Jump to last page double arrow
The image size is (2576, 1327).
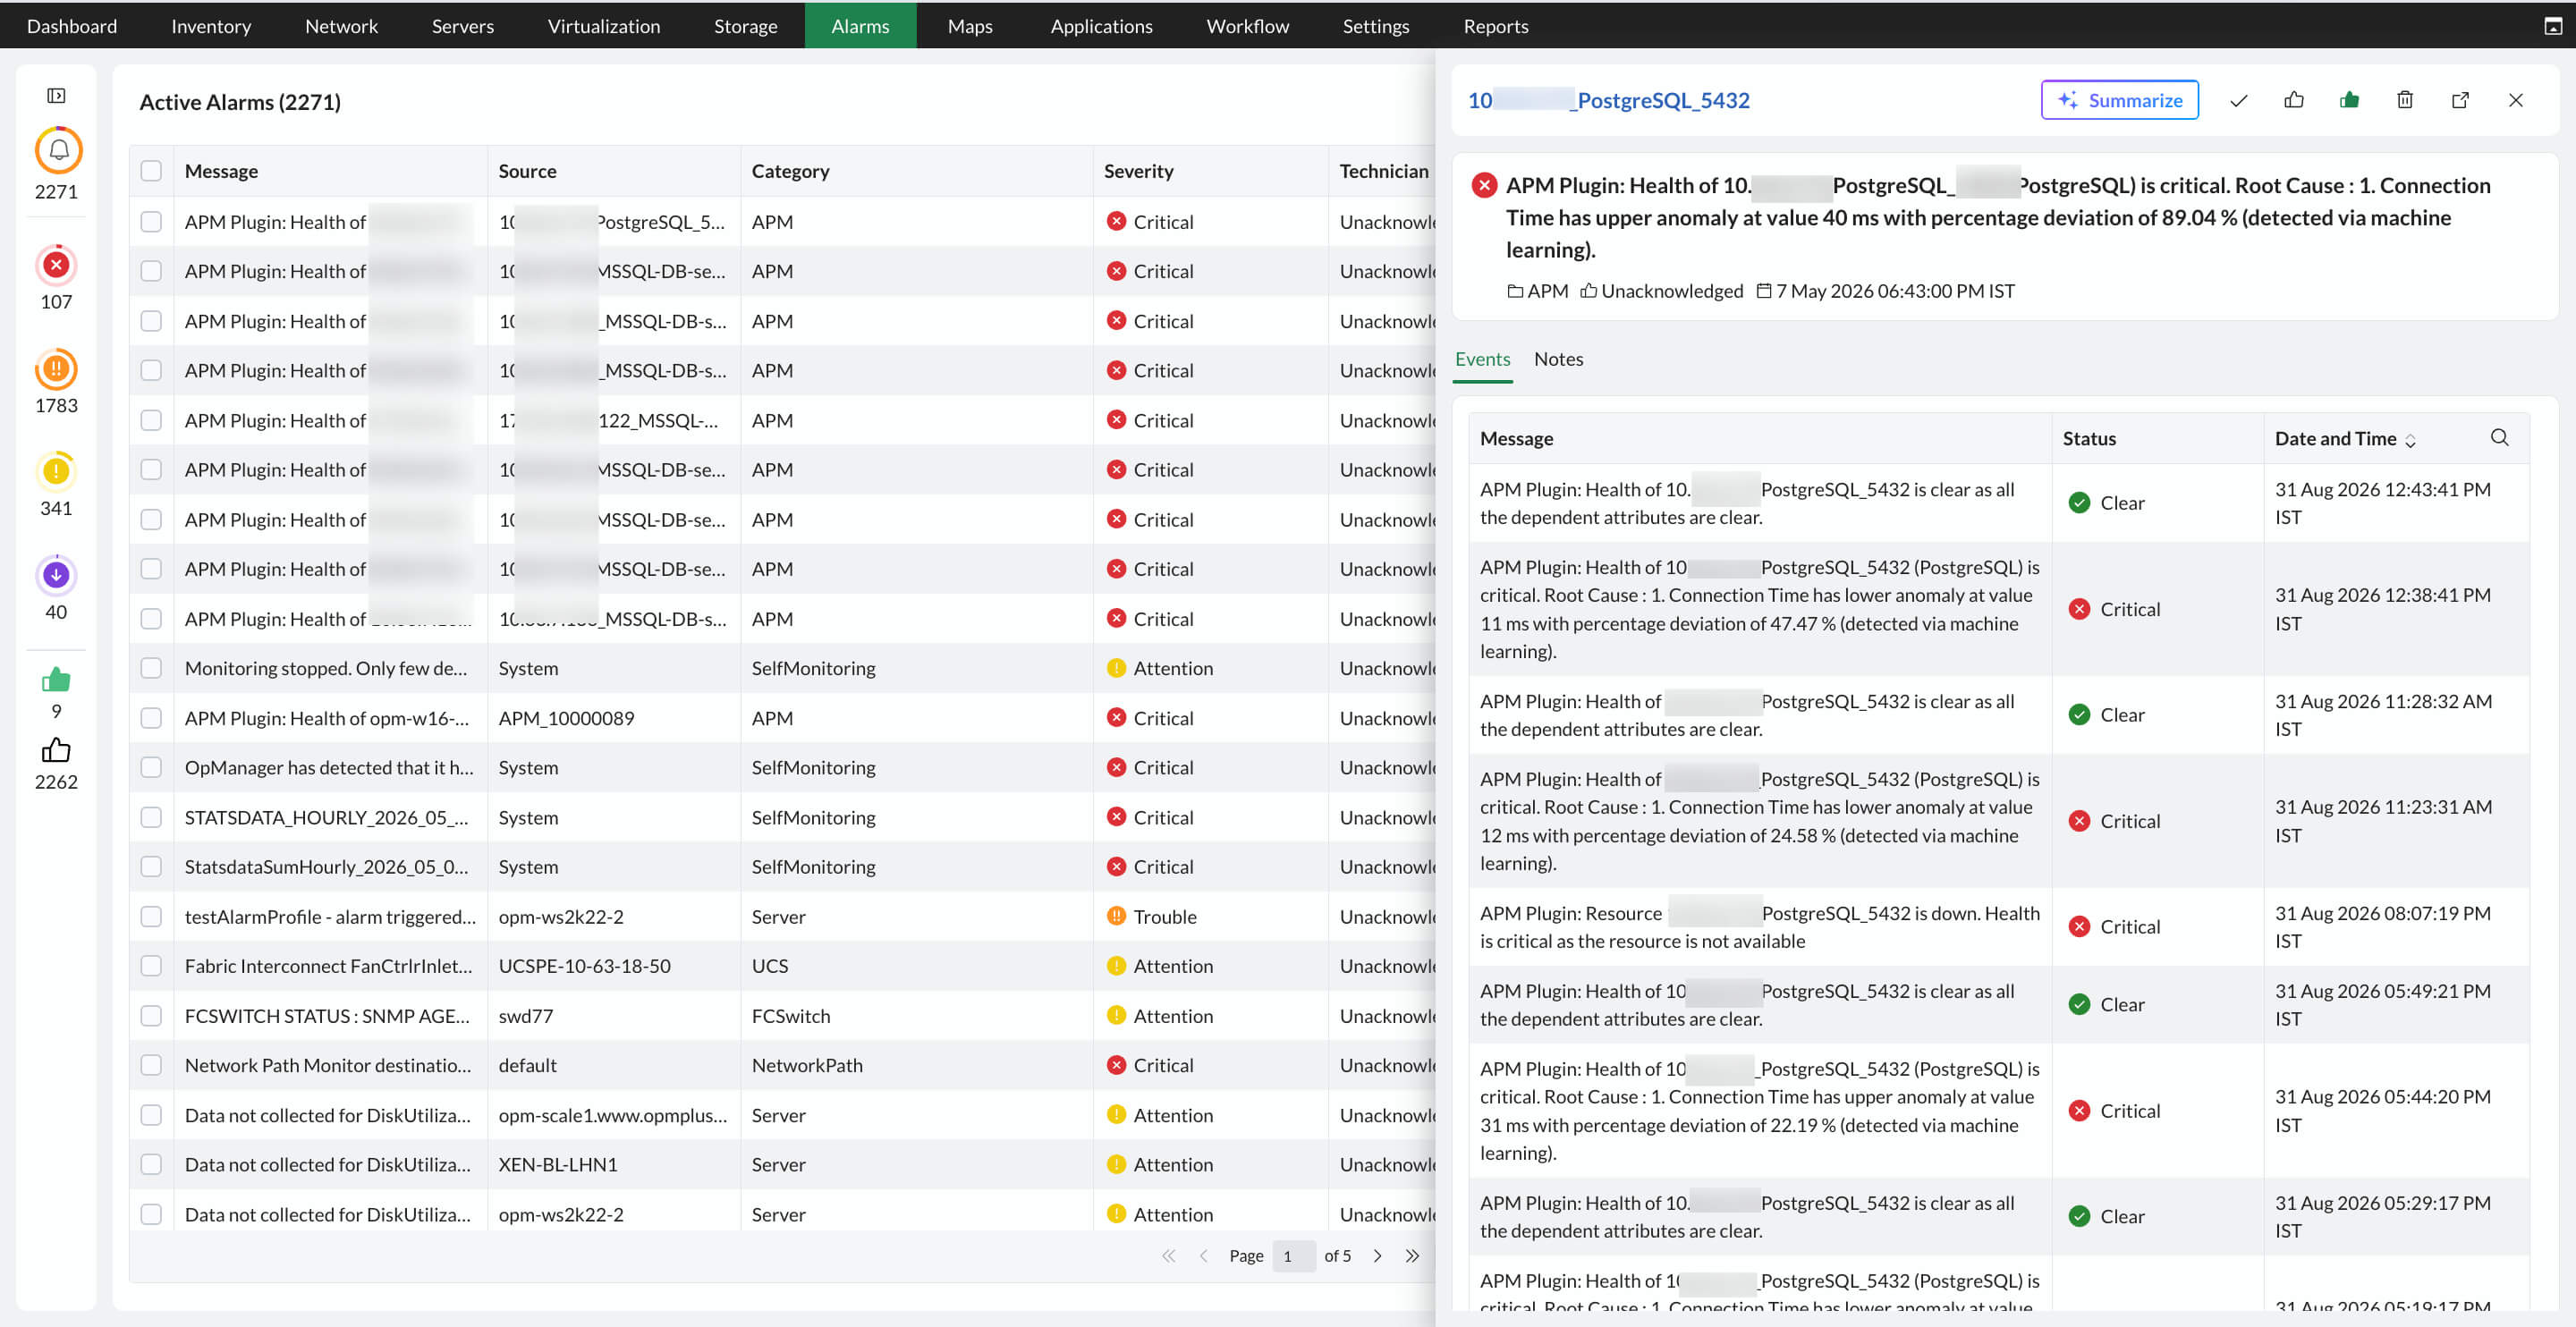click(1412, 1256)
